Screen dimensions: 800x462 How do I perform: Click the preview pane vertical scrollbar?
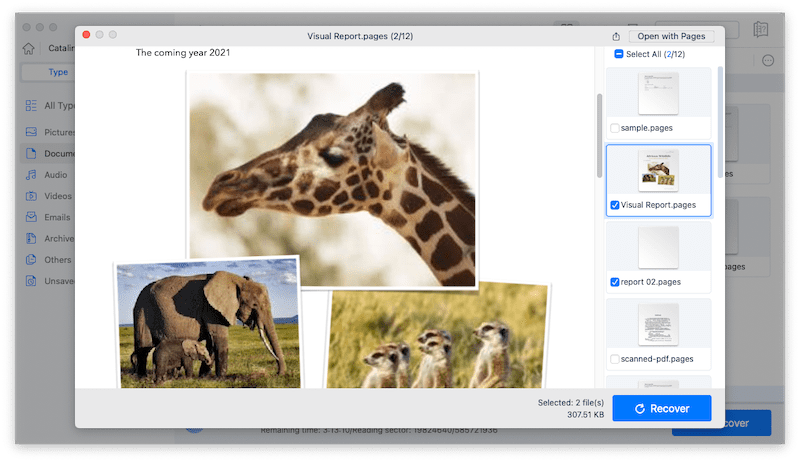pyautogui.click(x=599, y=135)
